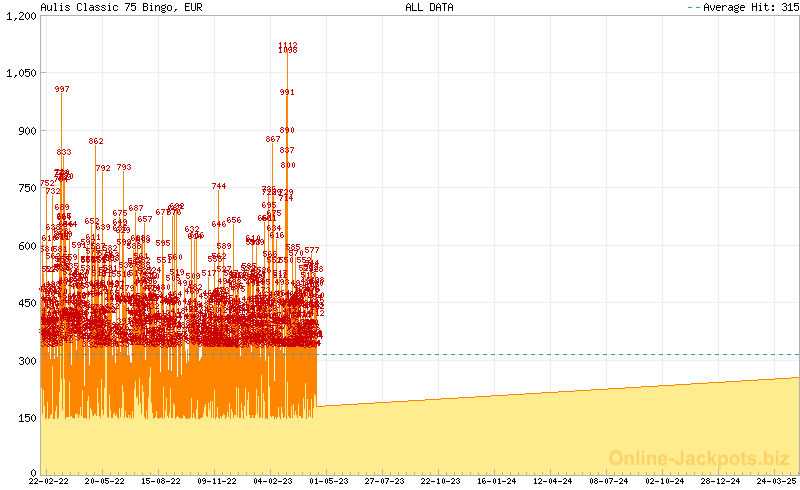This screenshot has height=490, width=800.
Task: Click the 744 data point label
Action: pos(219,186)
